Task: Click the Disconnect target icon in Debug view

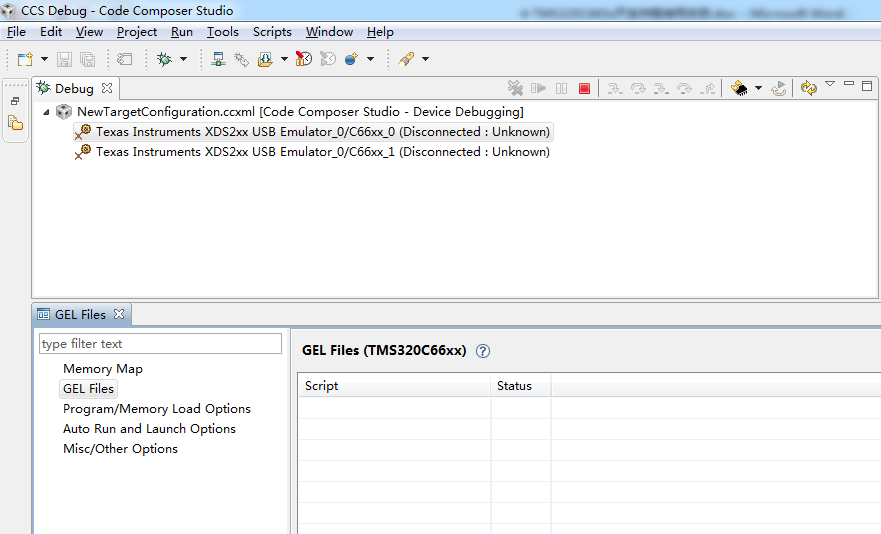Action: point(515,88)
